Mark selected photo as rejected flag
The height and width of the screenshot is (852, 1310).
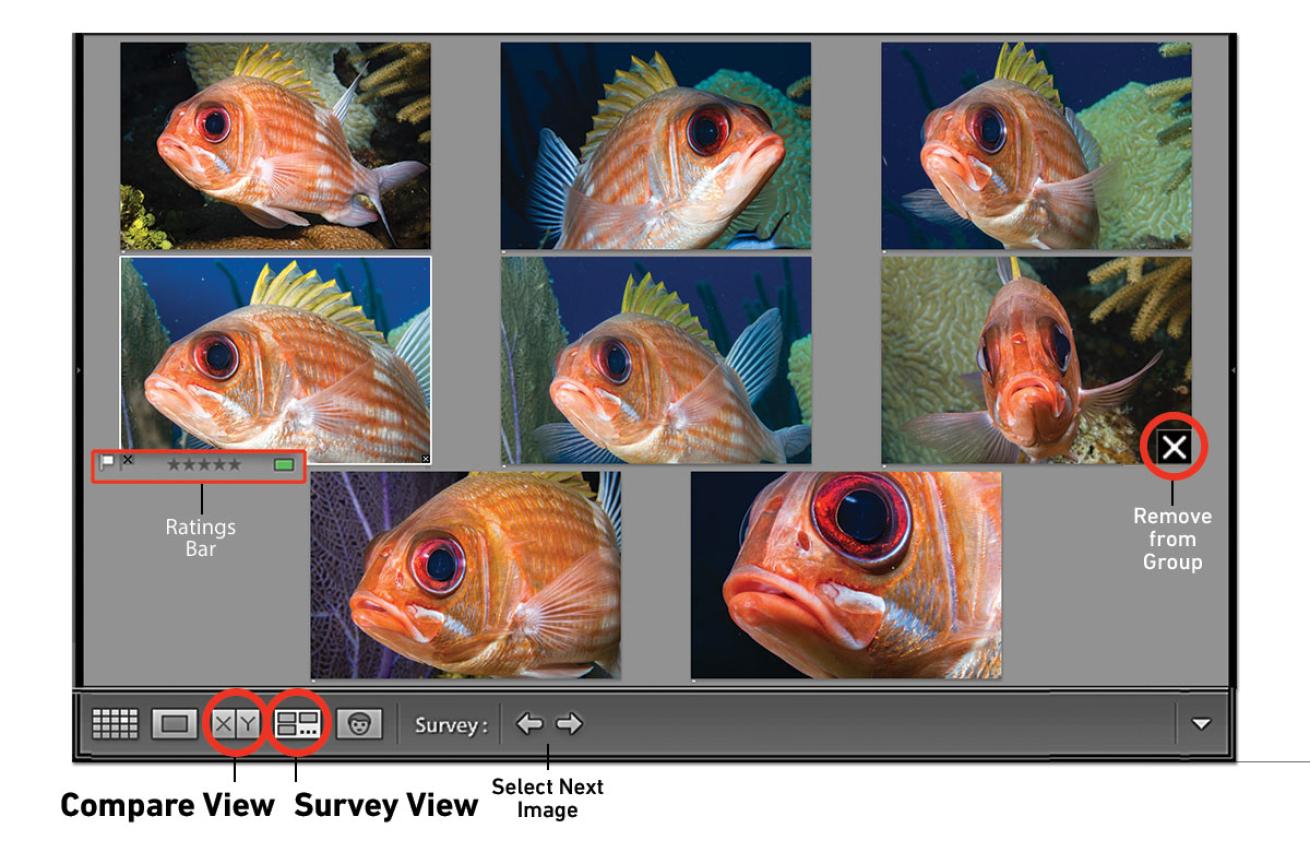pos(128,461)
